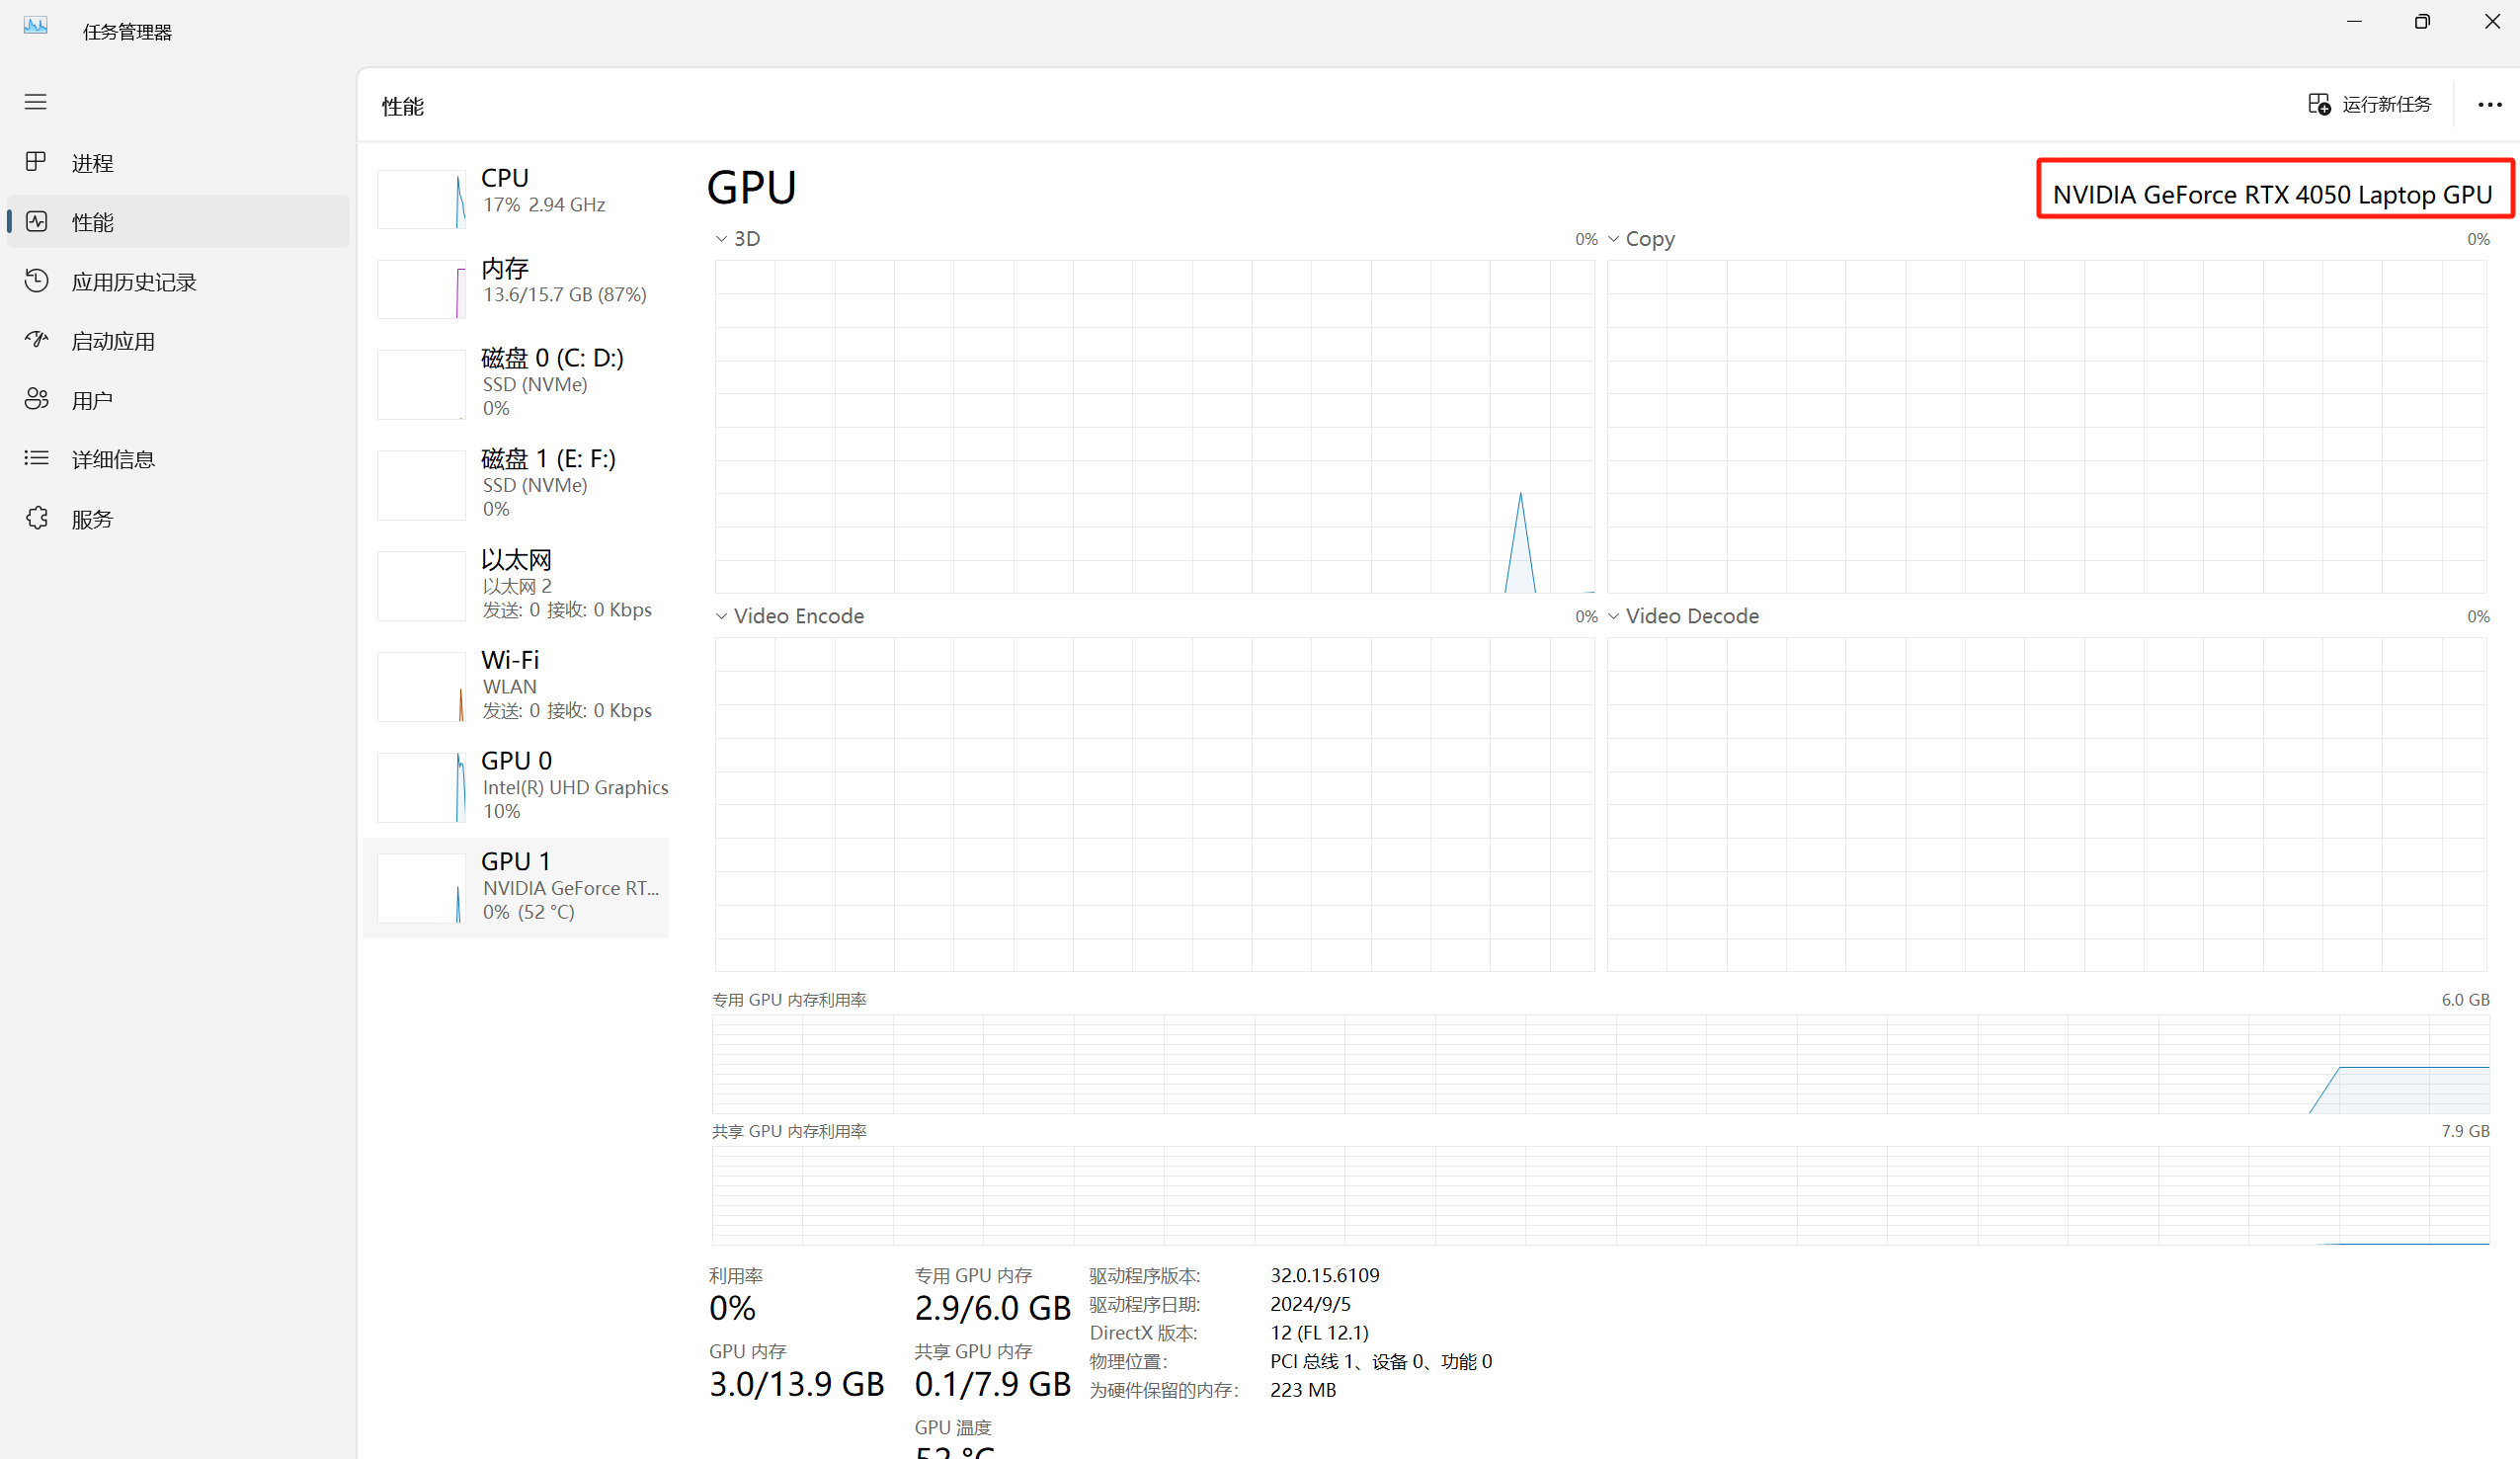Open the Services (服务) puzzle icon
The width and height of the screenshot is (2520, 1459).
[x=36, y=518]
